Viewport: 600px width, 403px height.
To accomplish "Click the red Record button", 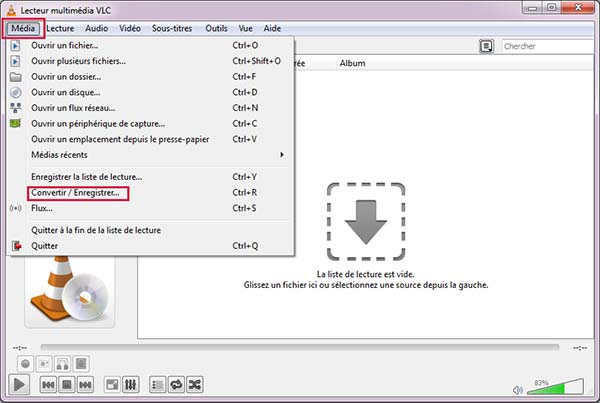I will click(x=25, y=364).
